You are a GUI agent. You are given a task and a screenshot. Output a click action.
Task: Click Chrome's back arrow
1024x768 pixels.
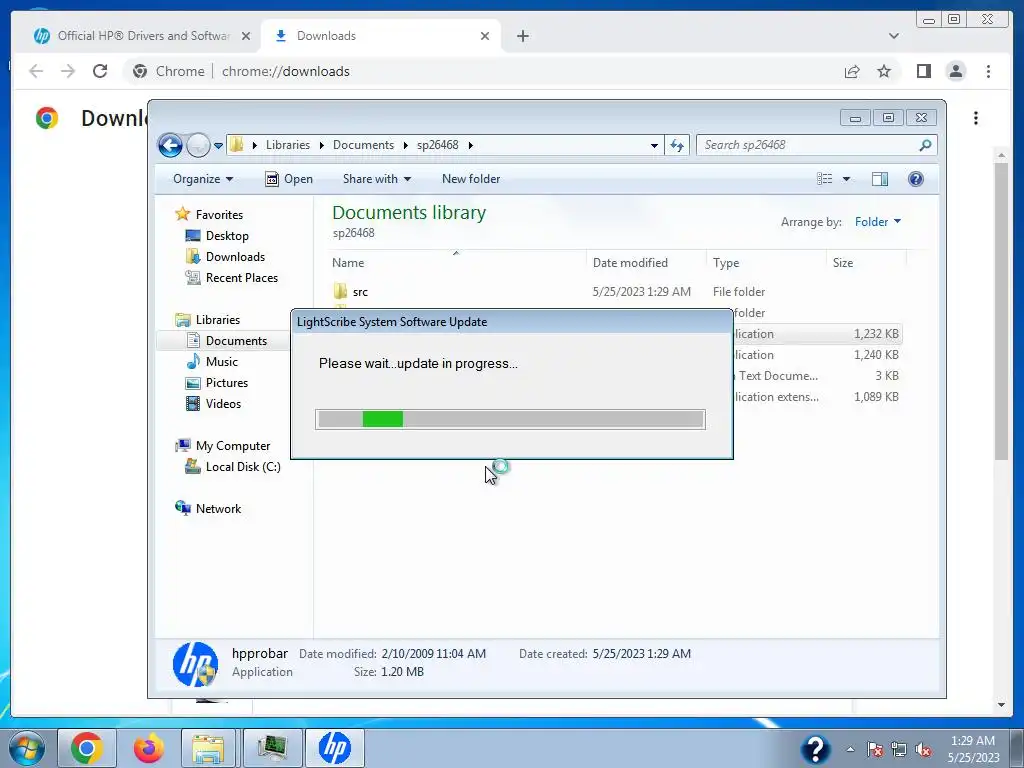click(36, 71)
